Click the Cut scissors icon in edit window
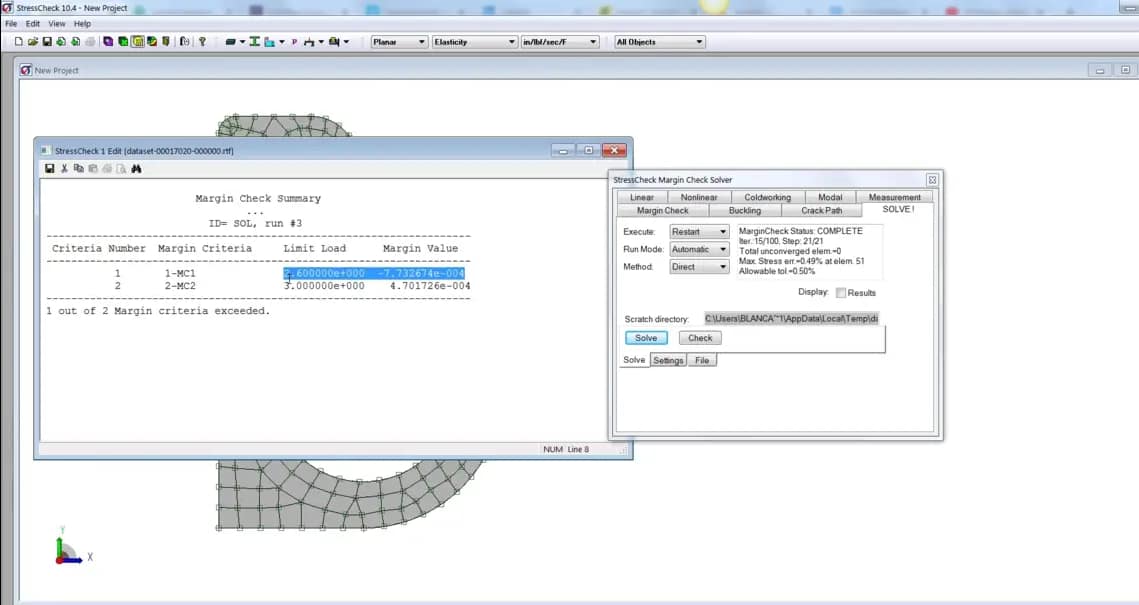Screen dimensions: 1139x605 (63, 168)
